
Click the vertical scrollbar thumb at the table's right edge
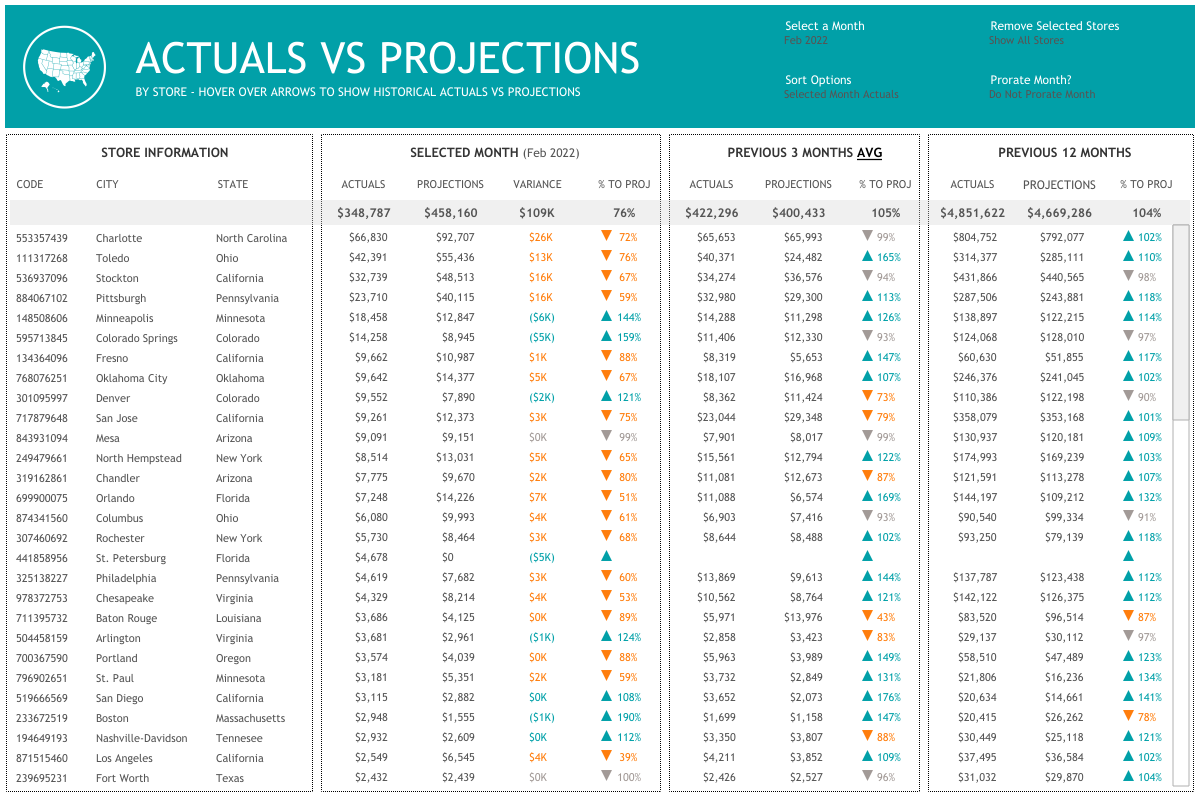1181,322
